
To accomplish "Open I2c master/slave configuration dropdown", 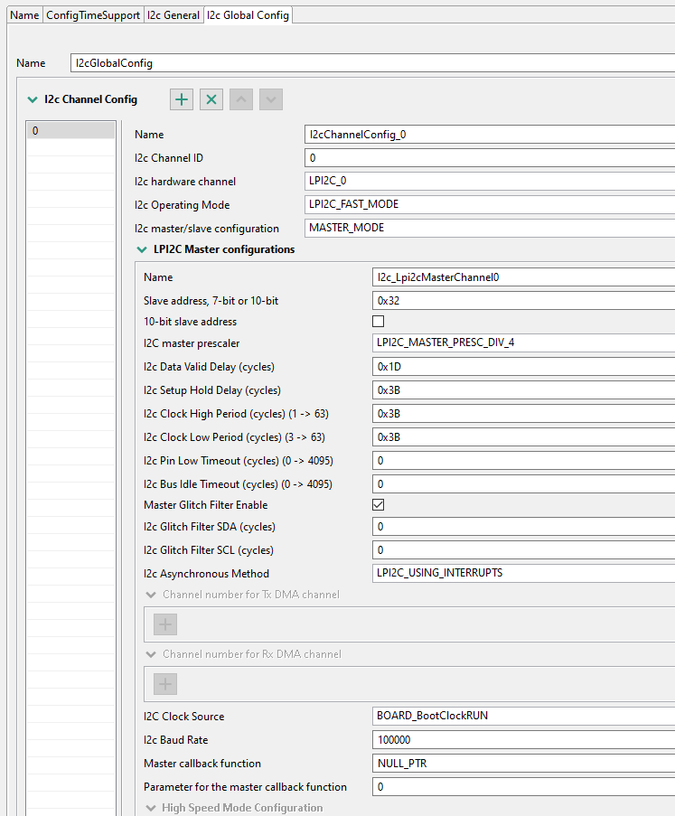I will (489, 228).
